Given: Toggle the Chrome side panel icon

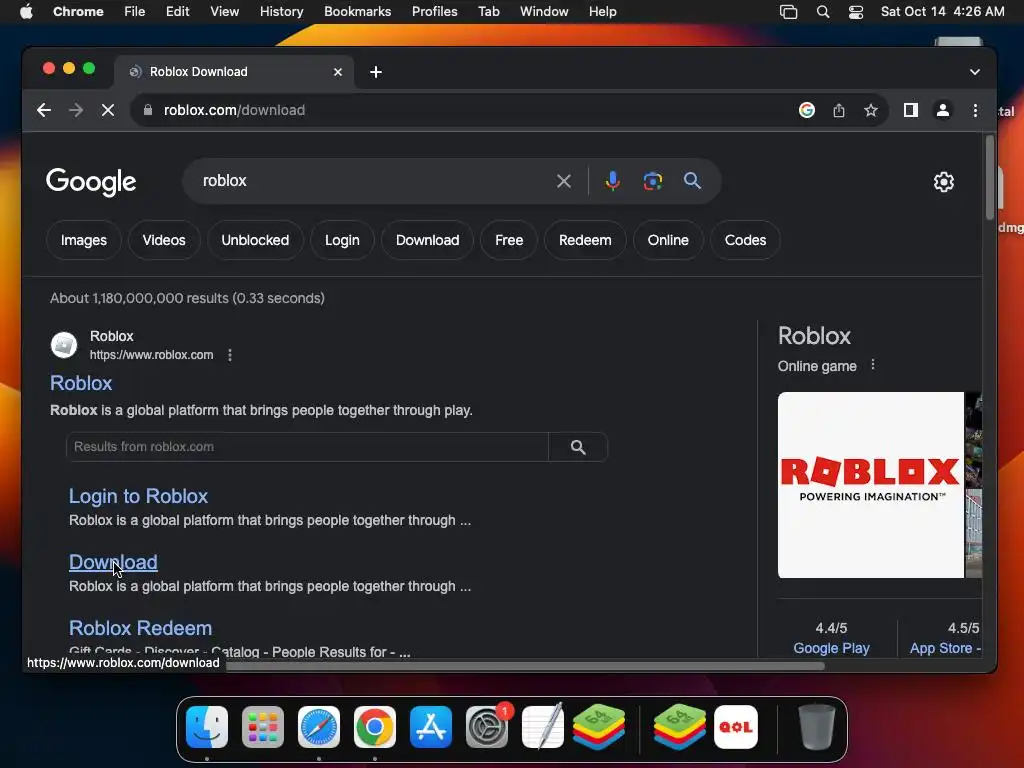Looking at the screenshot, I should 910,110.
